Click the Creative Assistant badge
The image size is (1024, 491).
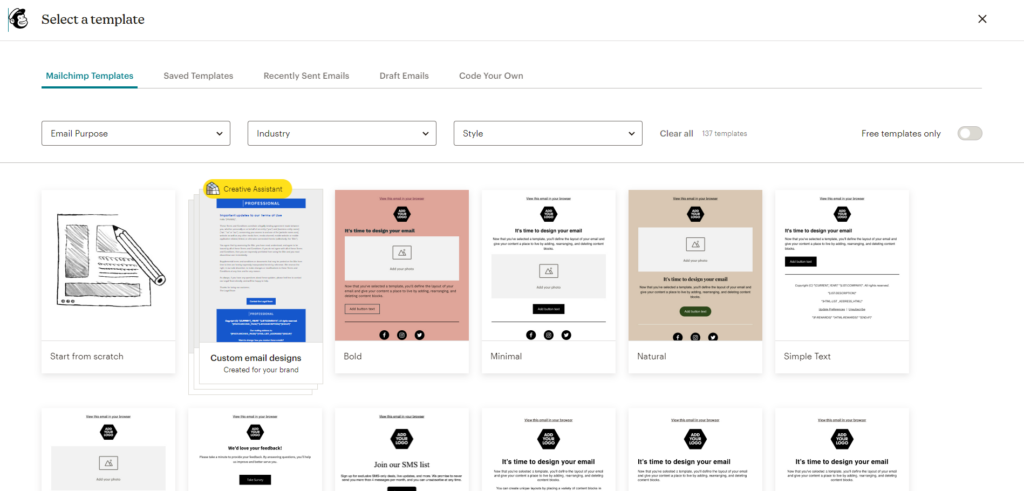[248, 189]
